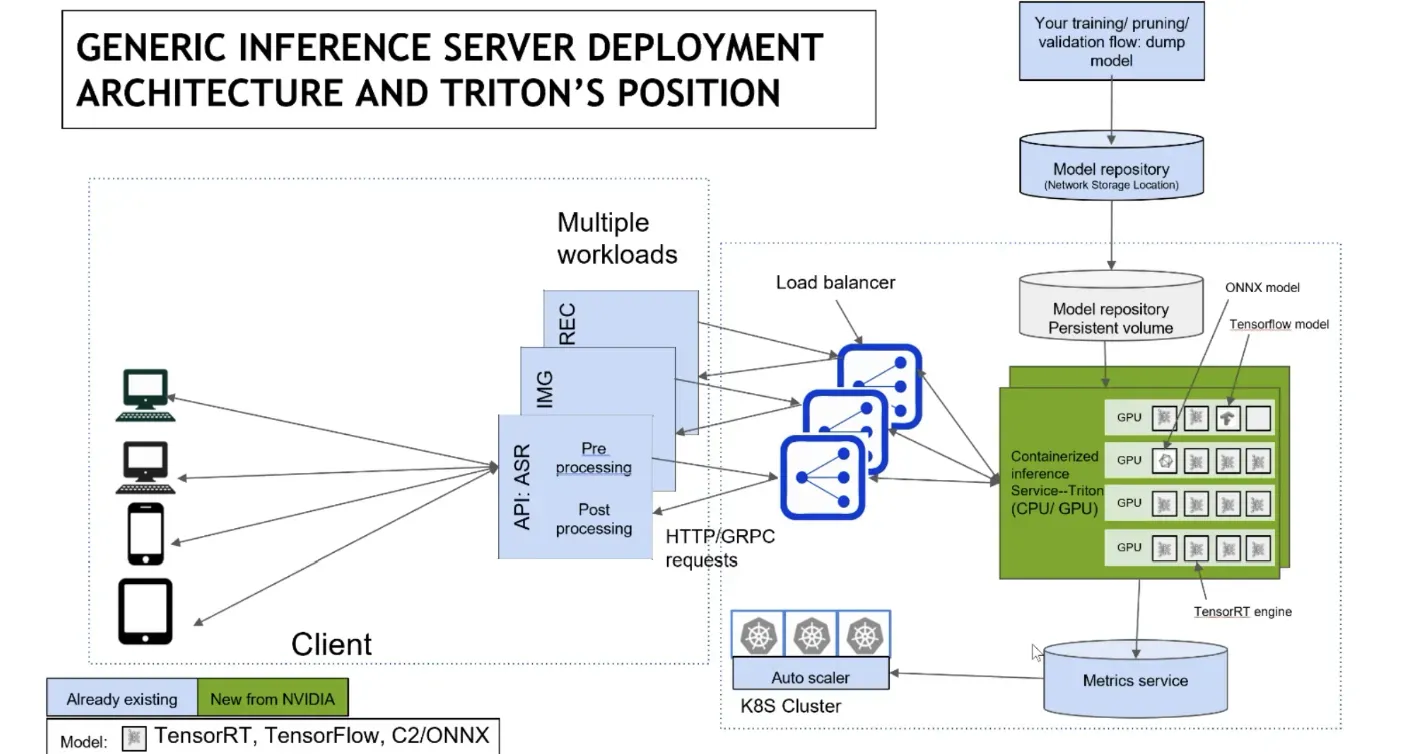1420x754 pixels.
Task: Click the ONNX model icon in second GPU row
Action: click(1165, 461)
